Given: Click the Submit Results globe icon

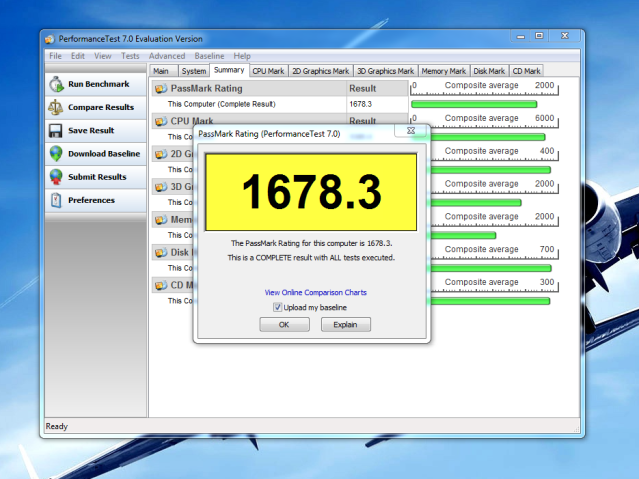Looking at the screenshot, I should tap(56, 177).
